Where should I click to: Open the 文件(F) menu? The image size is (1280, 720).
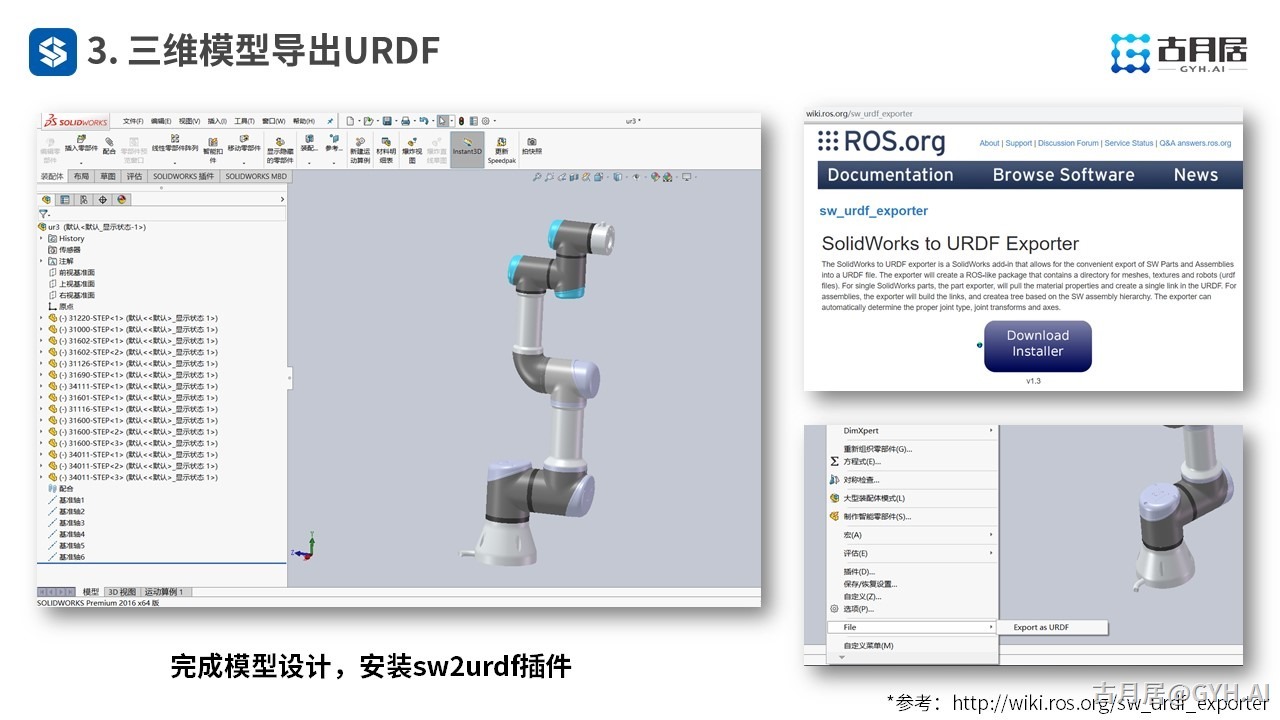coord(133,121)
